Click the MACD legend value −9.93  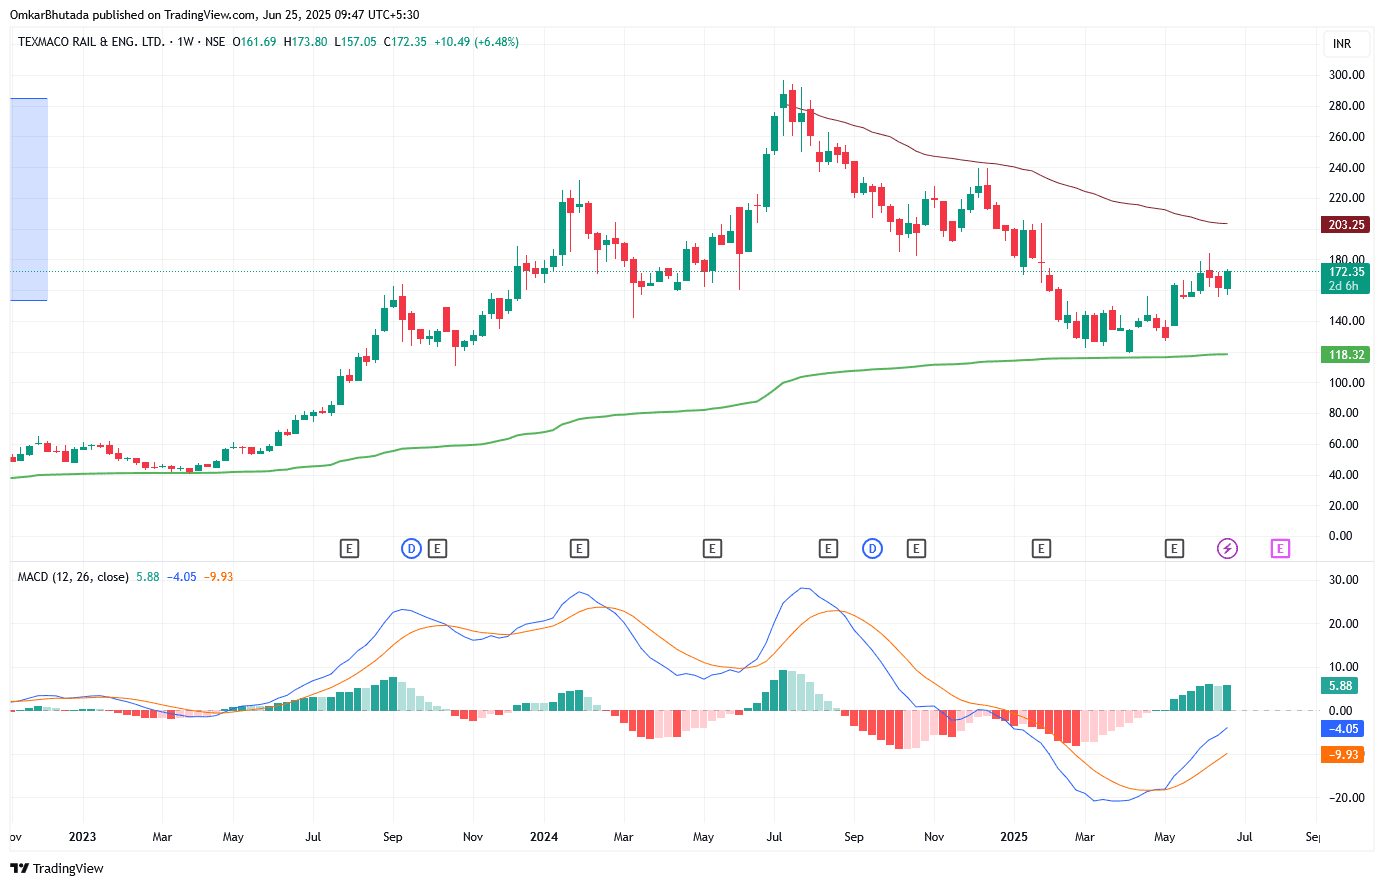tap(218, 577)
